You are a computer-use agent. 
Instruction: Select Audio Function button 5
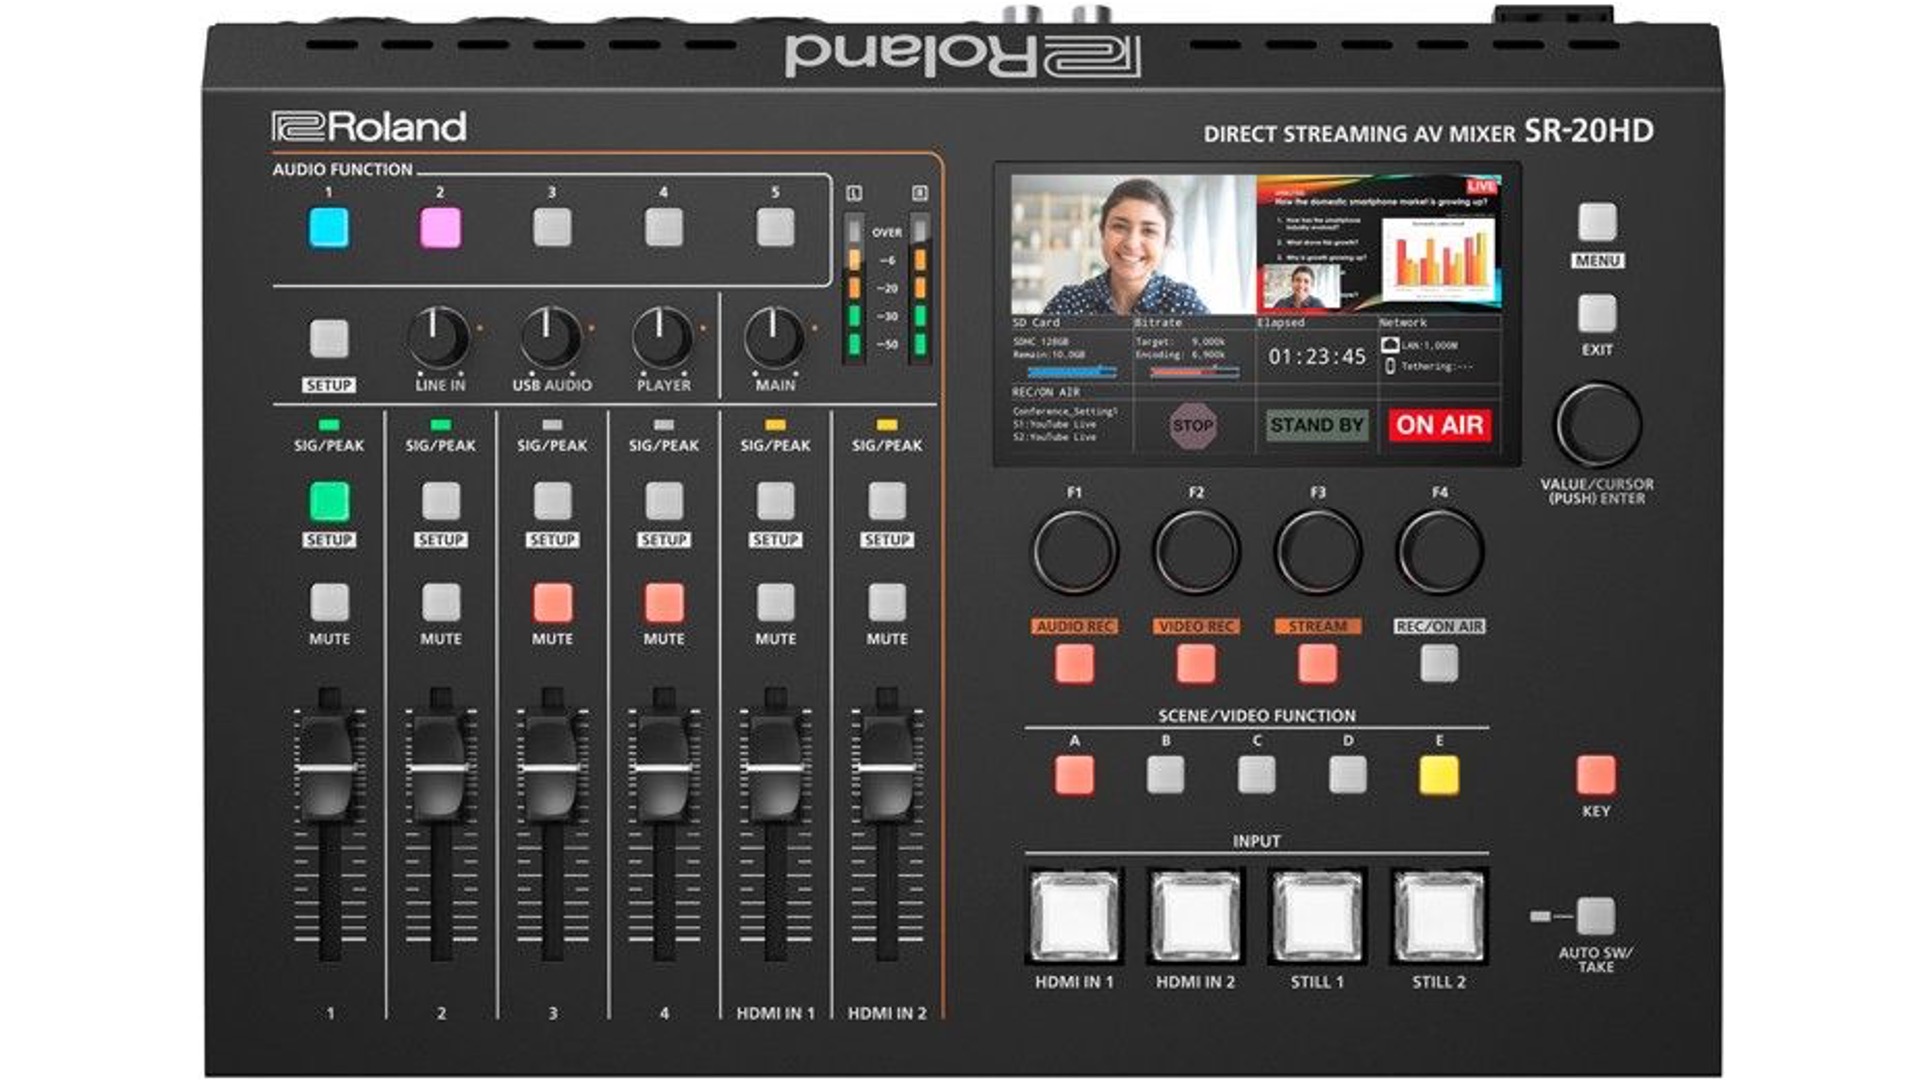coord(775,228)
